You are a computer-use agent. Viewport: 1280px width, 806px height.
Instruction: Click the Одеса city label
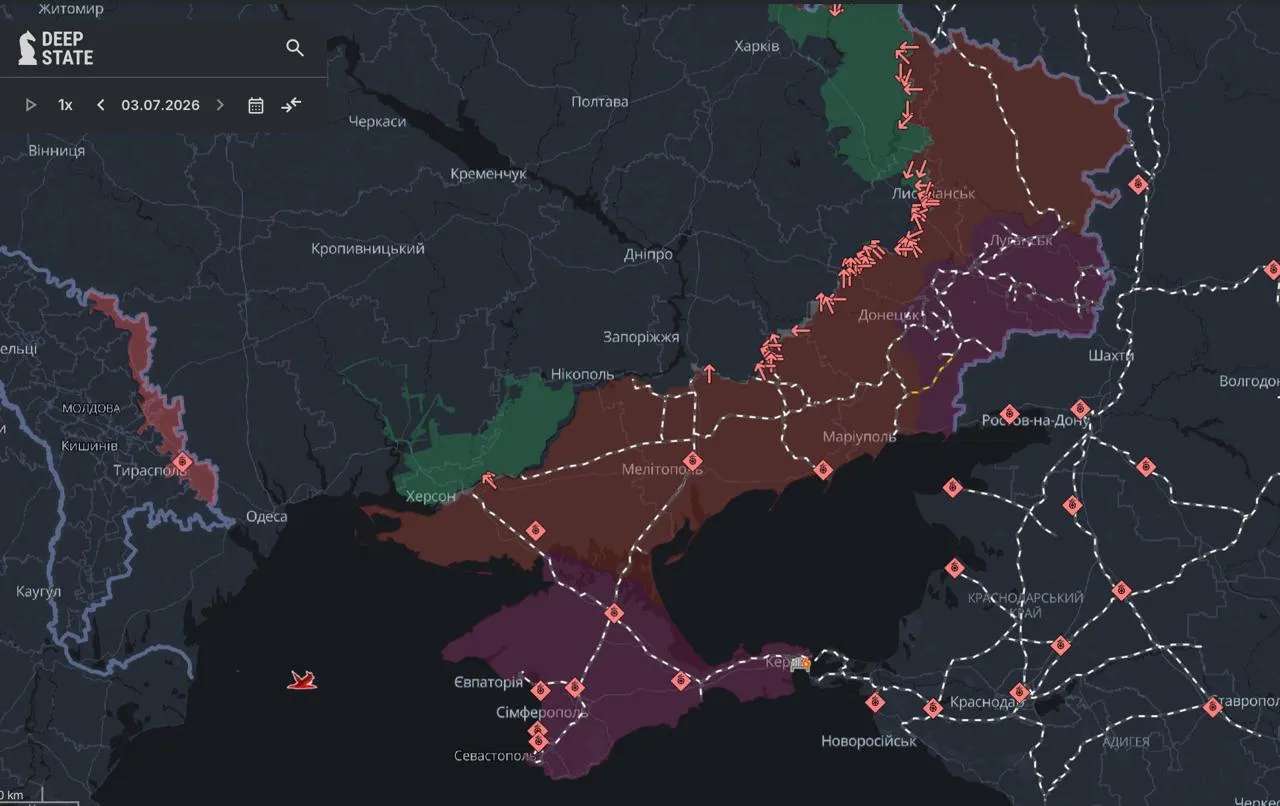tap(266, 517)
